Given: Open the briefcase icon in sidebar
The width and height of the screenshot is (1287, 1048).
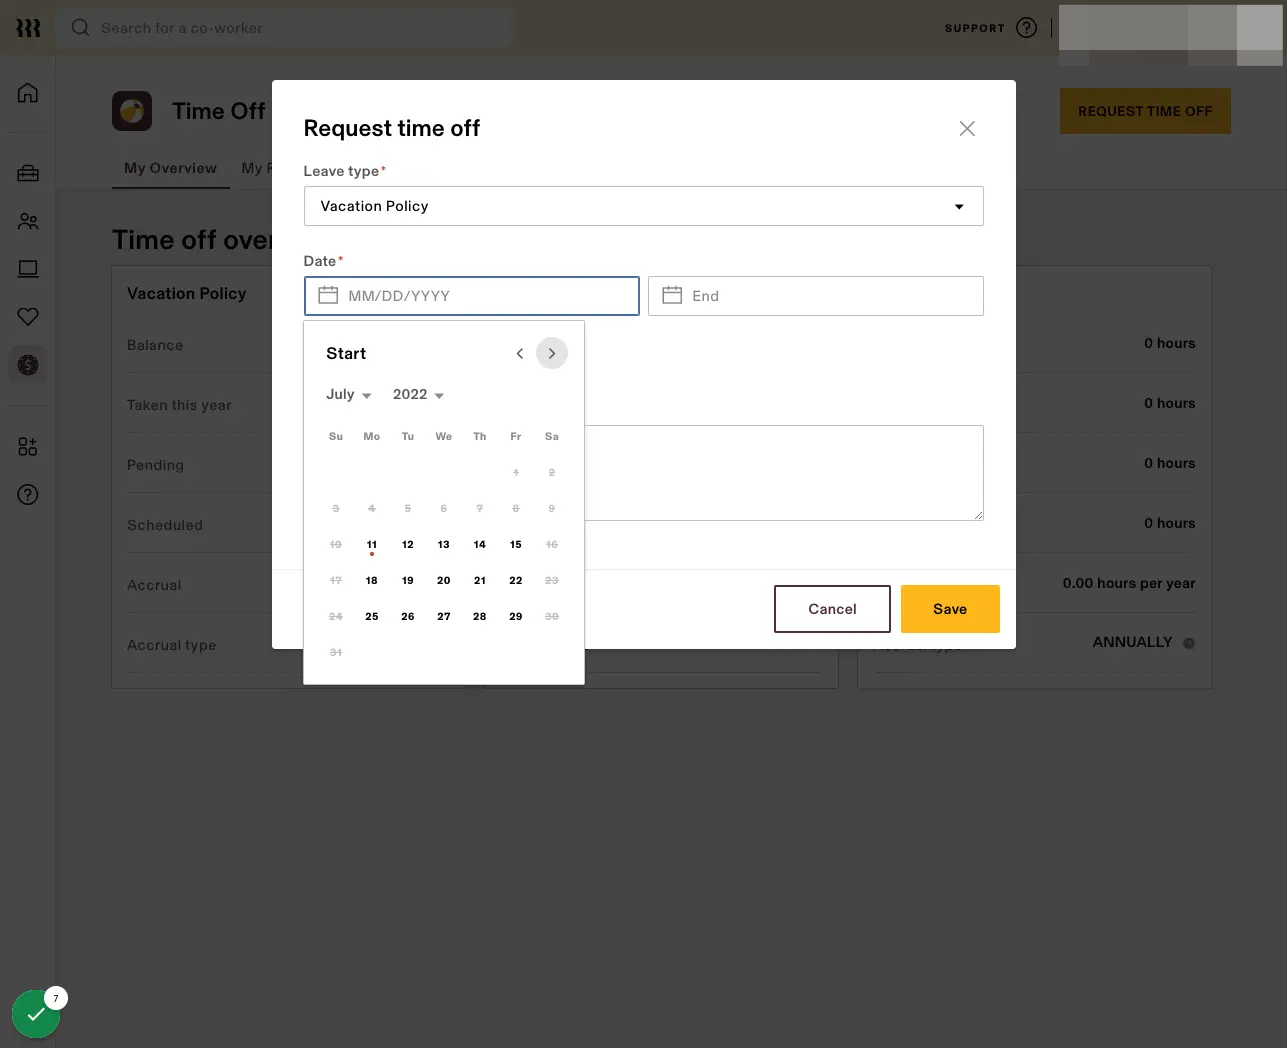Looking at the screenshot, I should pyautogui.click(x=28, y=173).
